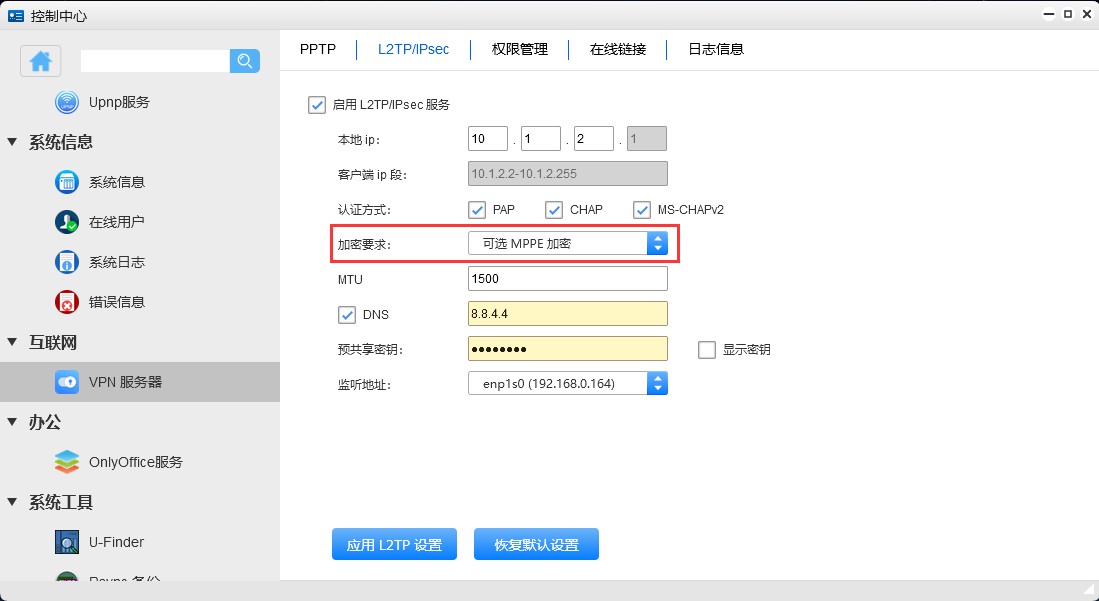This screenshot has width=1099, height=601.
Task: Open 错误信息 in the sidebar
Action: [116, 302]
